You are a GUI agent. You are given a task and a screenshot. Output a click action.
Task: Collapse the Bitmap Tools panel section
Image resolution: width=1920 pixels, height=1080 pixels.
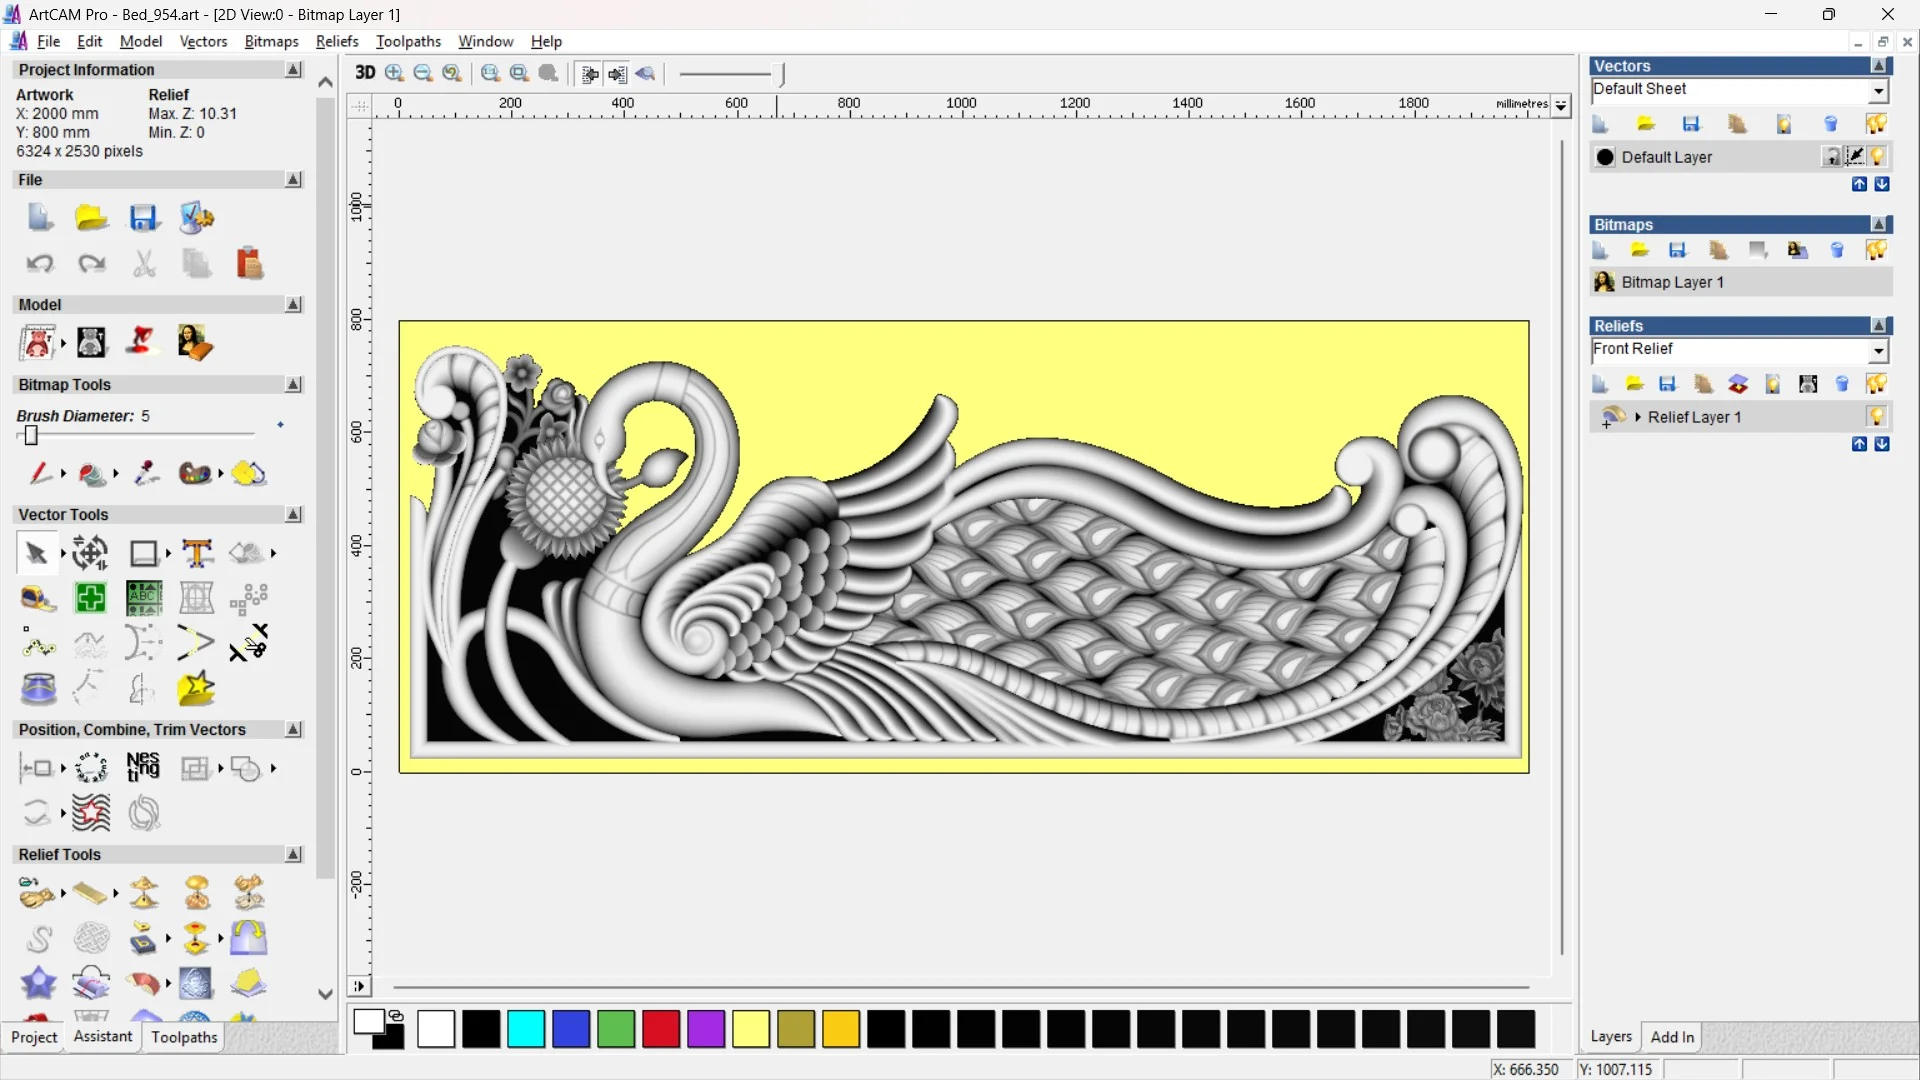[x=293, y=385]
